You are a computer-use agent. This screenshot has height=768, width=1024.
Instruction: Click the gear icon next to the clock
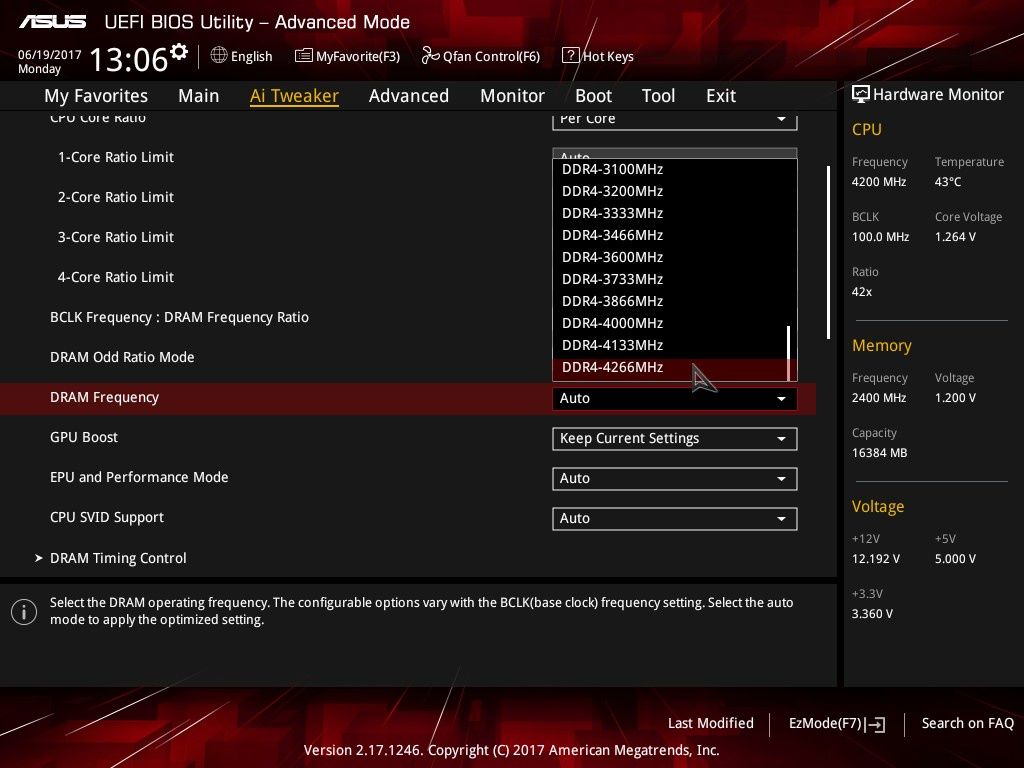[x=178, y=52]
